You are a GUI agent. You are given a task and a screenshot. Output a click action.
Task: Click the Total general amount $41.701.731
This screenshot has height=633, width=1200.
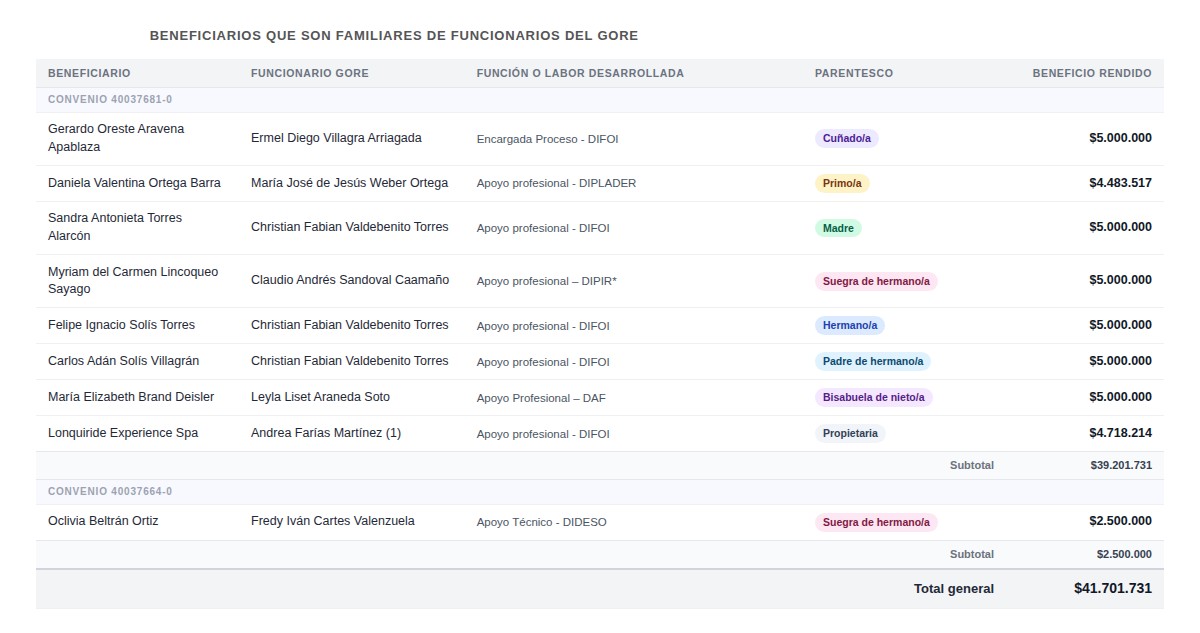[x=1112, y=589]
